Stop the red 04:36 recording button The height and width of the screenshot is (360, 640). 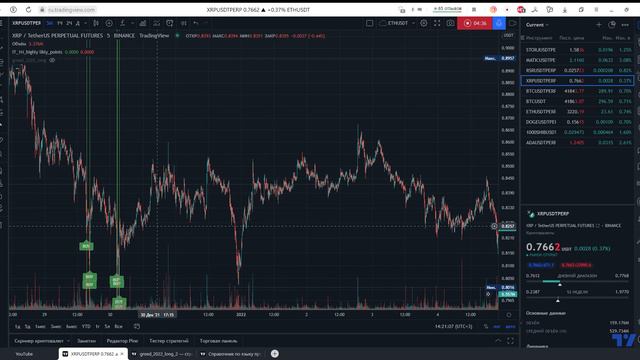[x=475, y=23]
